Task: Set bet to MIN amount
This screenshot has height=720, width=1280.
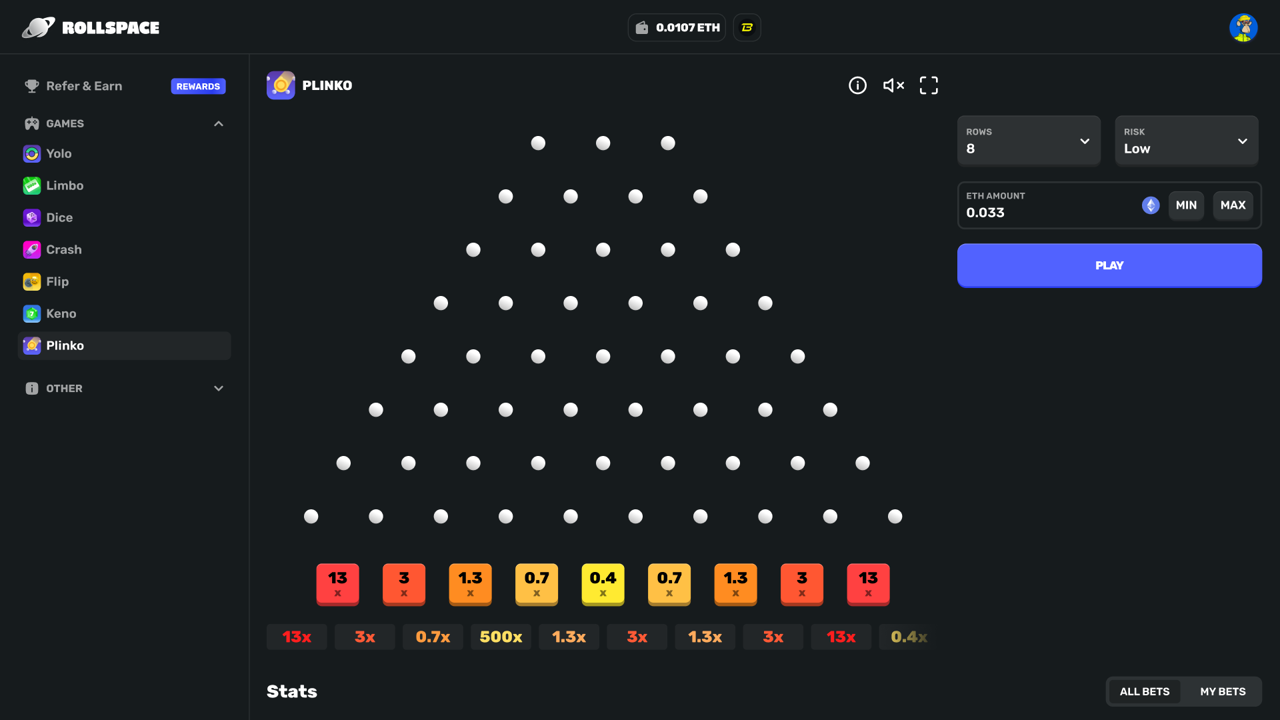Action: [x=1186, y=205]
